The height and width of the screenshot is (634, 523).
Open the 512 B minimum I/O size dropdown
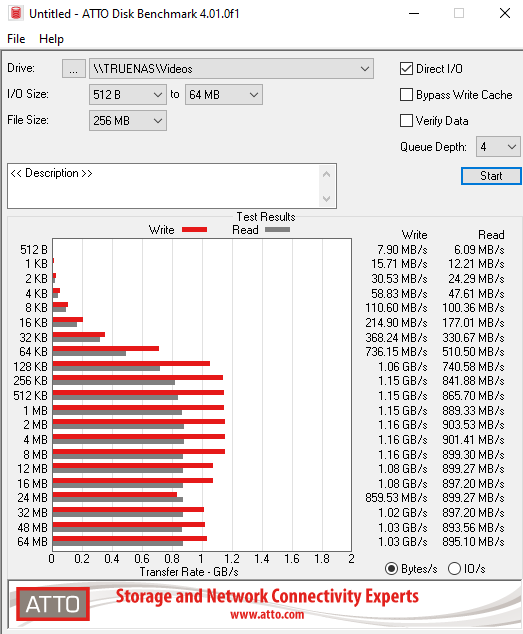click(x=128, y=95)
